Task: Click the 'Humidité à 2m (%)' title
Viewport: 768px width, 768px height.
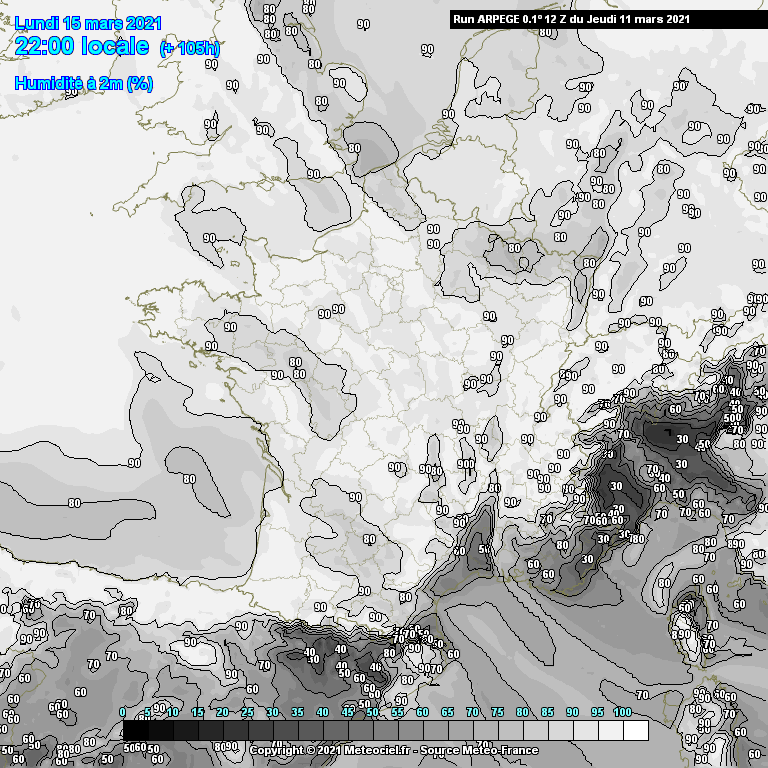Action: (84, 84)
